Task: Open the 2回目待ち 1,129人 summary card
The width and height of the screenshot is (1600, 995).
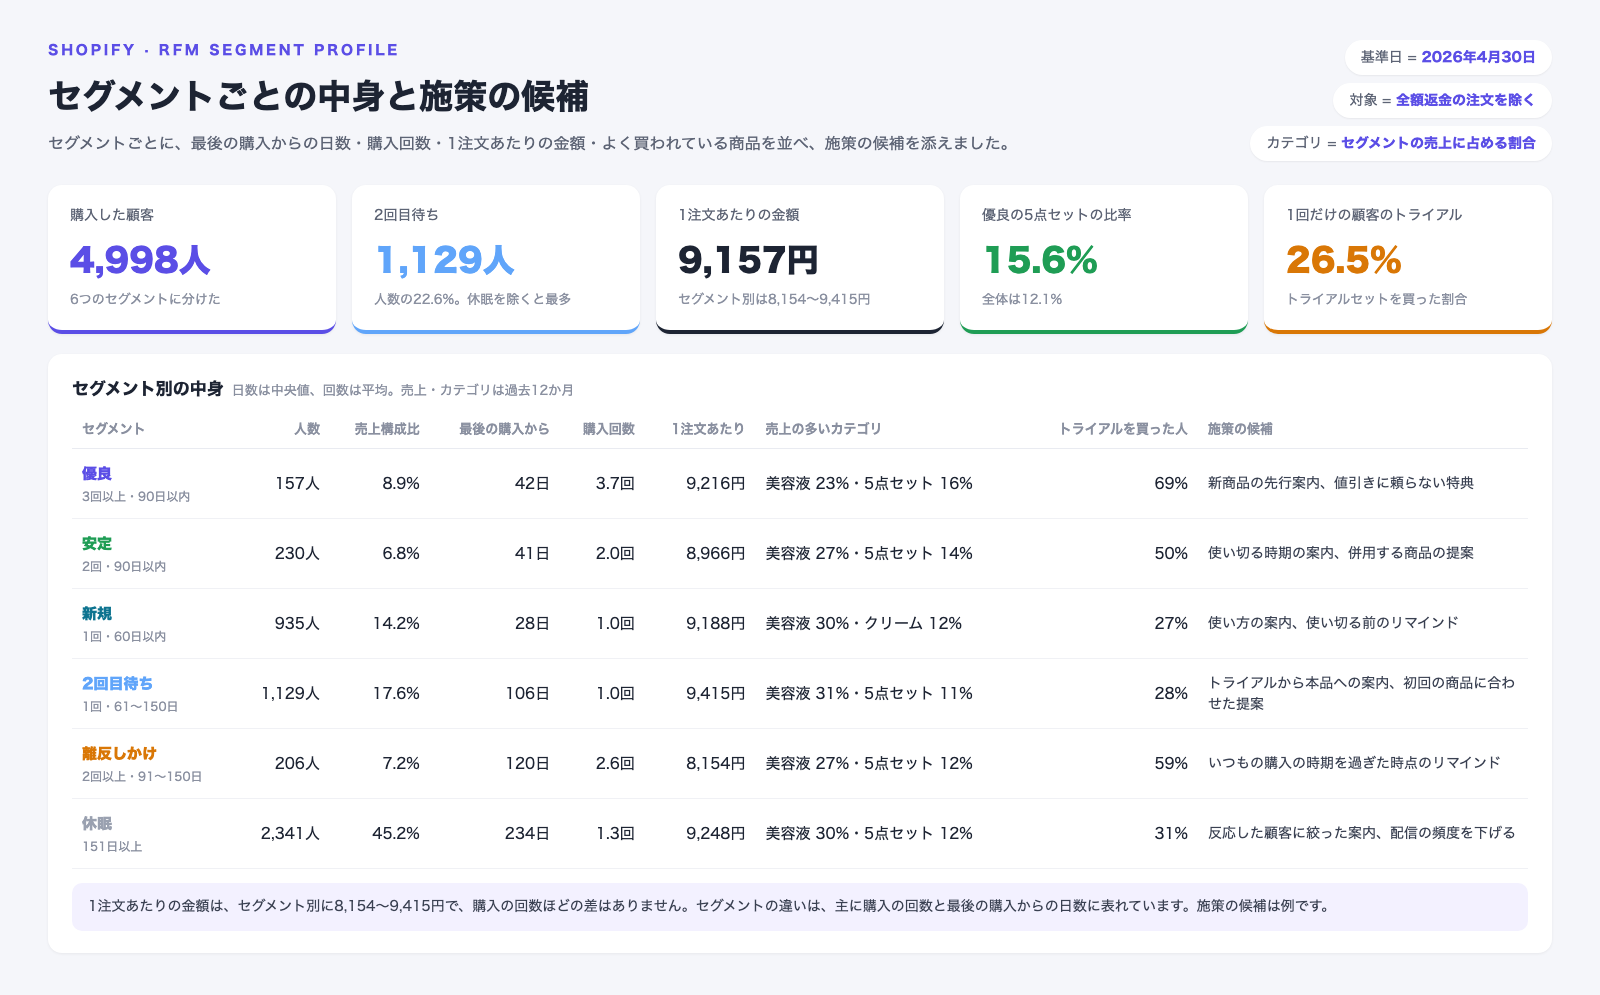Action: (496, 259)
